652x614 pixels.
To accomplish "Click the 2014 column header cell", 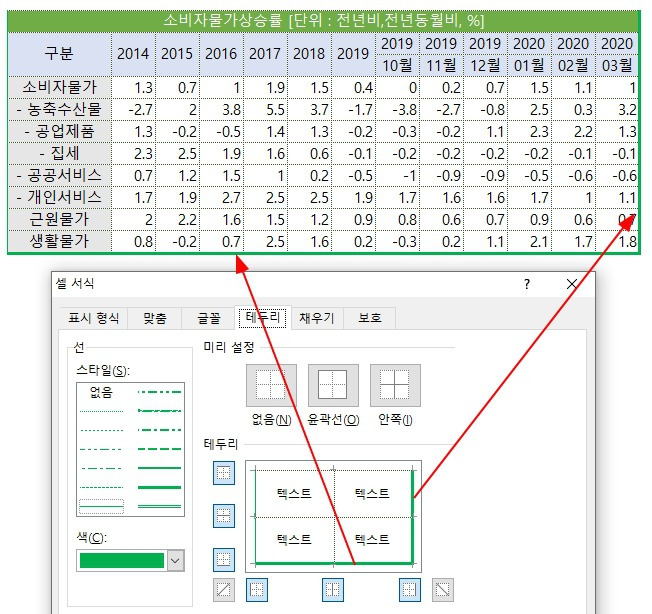I will tap(133, 54).
